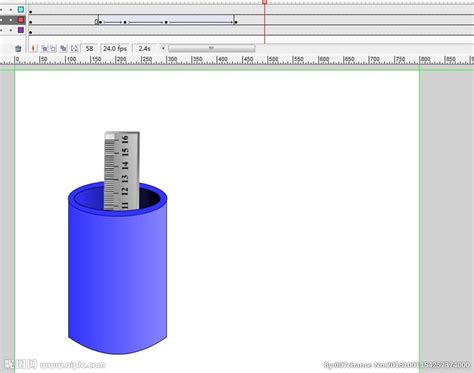Image resolution: width=474 pixels, height=373 pixels.
Task: Toggle the cyan layer outline color box
Action: tap(21, 9)
